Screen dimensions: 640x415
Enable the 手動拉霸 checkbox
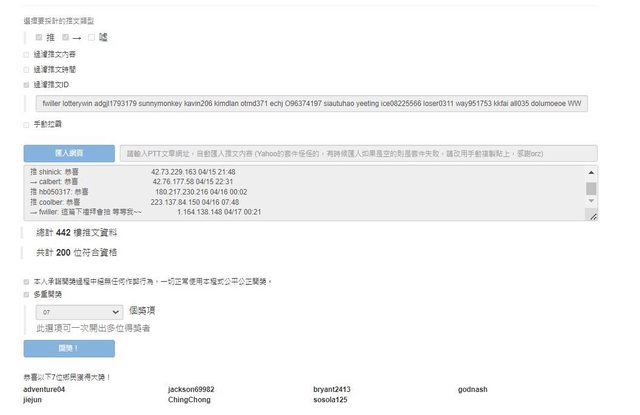coord(27,125)
